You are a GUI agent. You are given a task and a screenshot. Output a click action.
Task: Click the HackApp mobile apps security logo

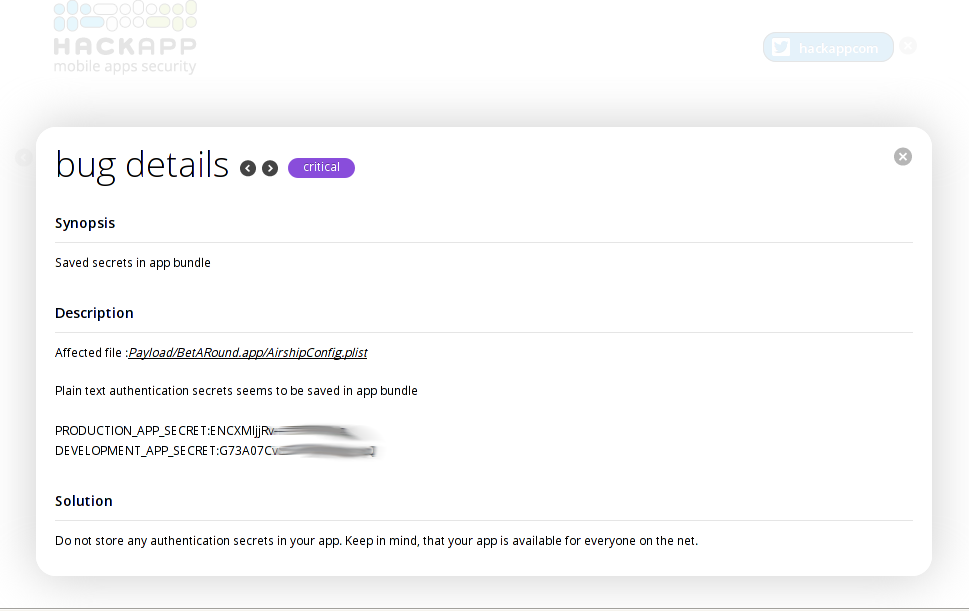tap(125, 37)
